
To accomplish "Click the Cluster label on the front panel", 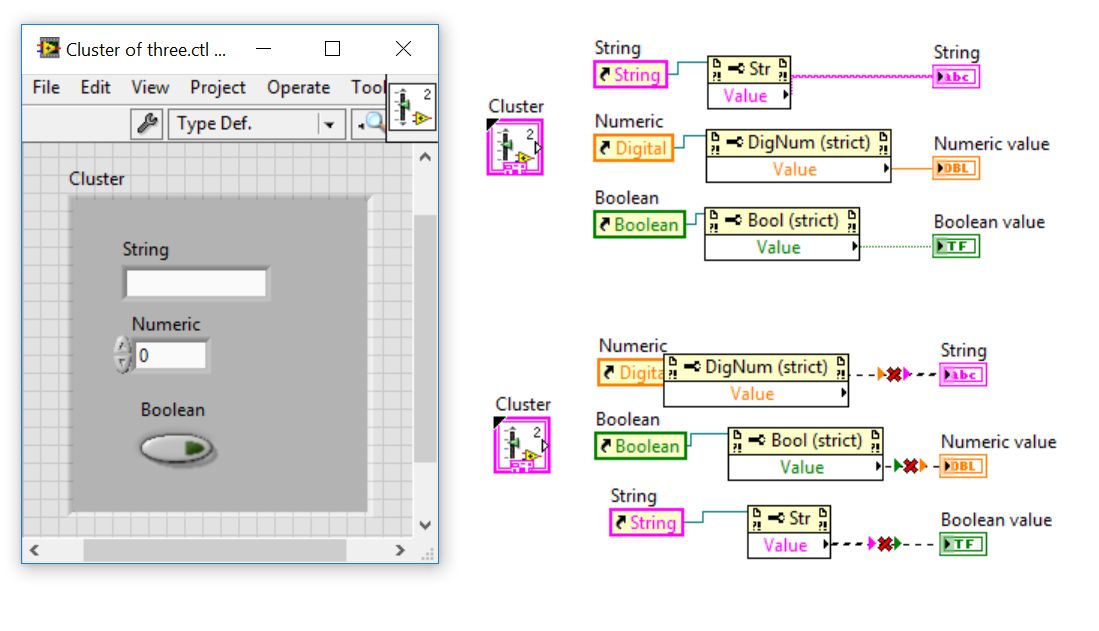I will point(96,179).
